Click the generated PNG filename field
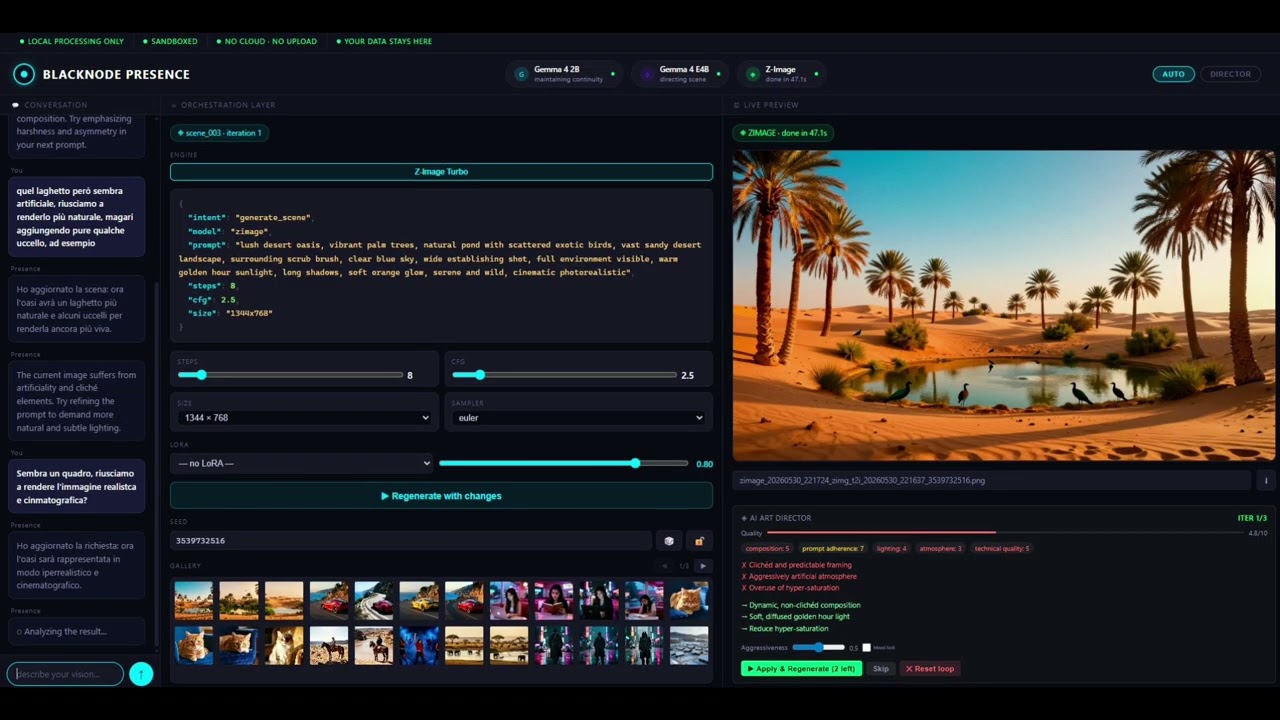The height and width of the screenshot is (720, 1280). tap(992, 480)
